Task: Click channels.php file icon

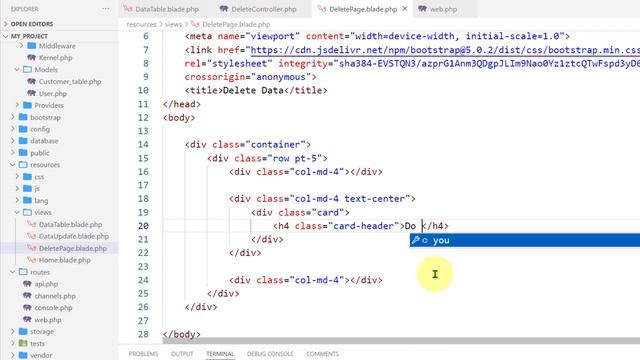Action: click(x=27, y=296)
